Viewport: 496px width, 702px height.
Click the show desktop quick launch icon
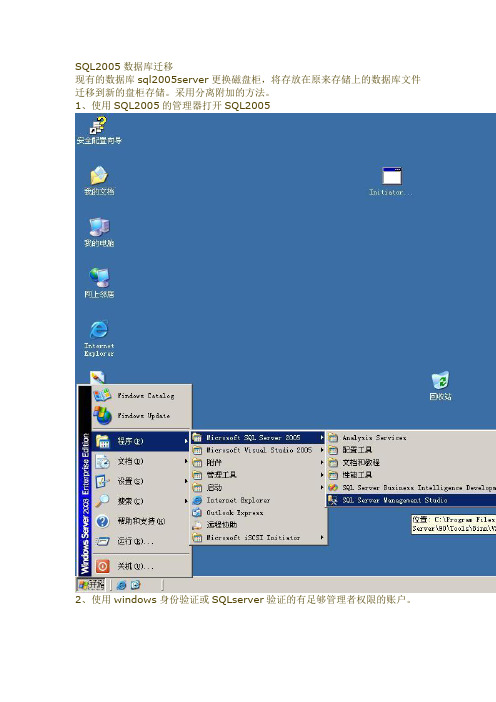[135, 585]
